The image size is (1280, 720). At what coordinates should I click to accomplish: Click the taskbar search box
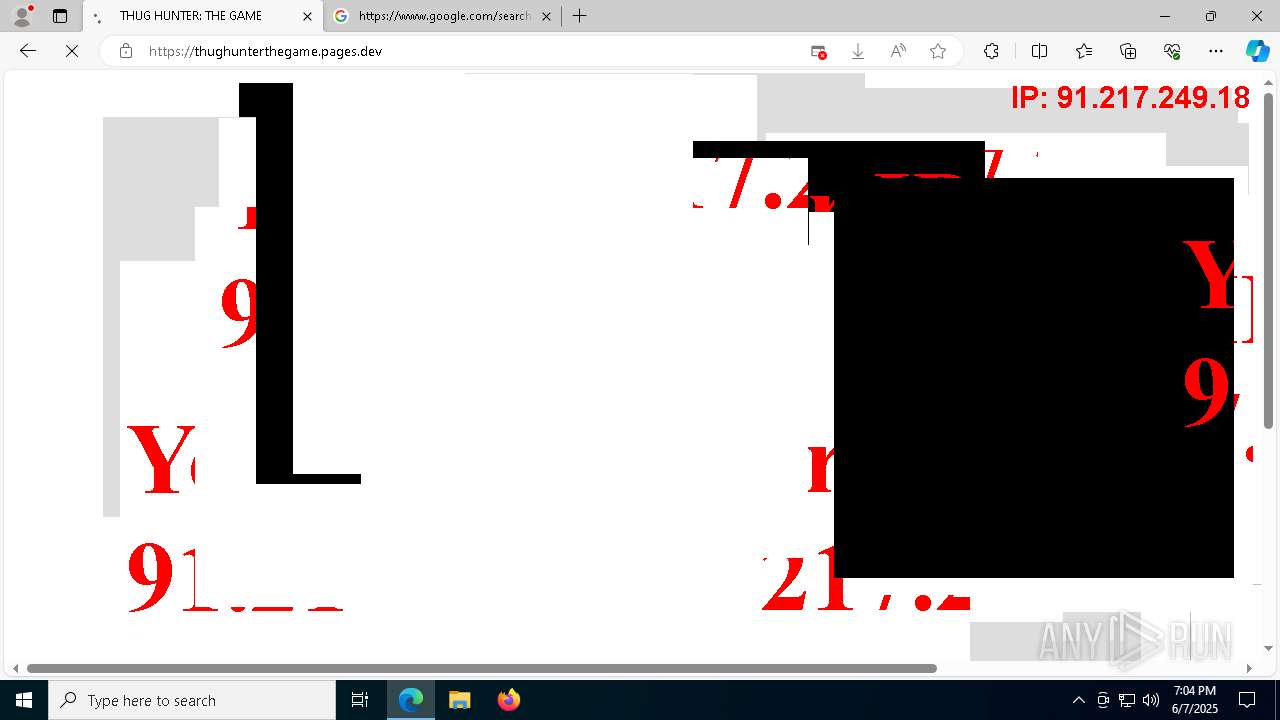pos(192,700)
